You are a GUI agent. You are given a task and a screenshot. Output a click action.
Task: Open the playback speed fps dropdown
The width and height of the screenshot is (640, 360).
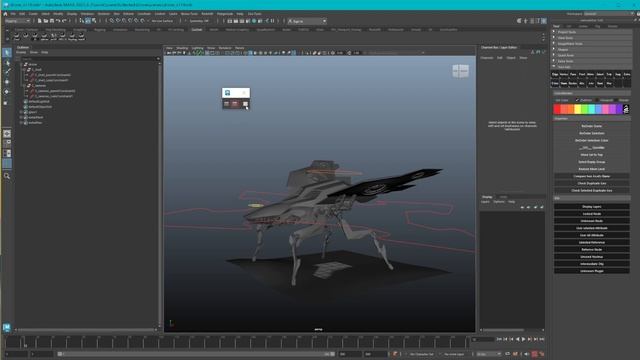click(488, 354)
